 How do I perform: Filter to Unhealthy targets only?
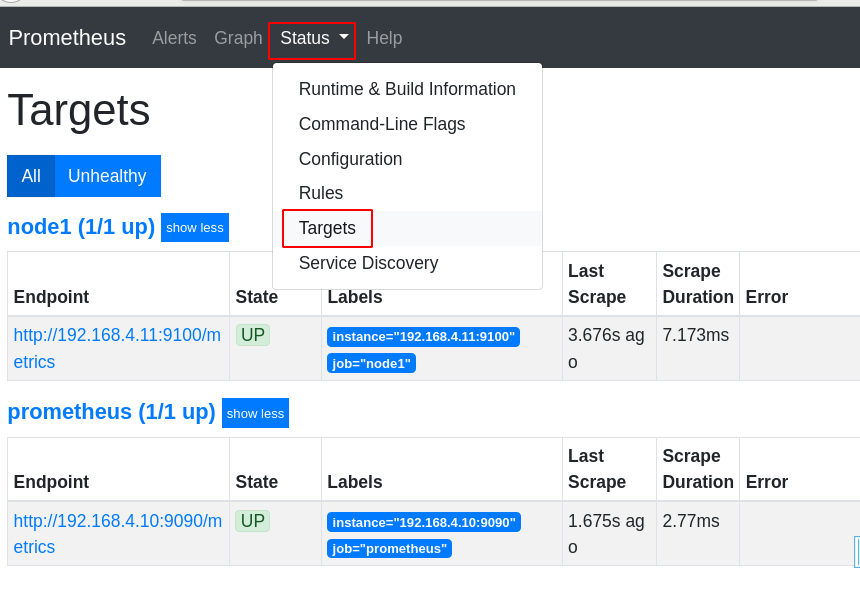(108, 176)
